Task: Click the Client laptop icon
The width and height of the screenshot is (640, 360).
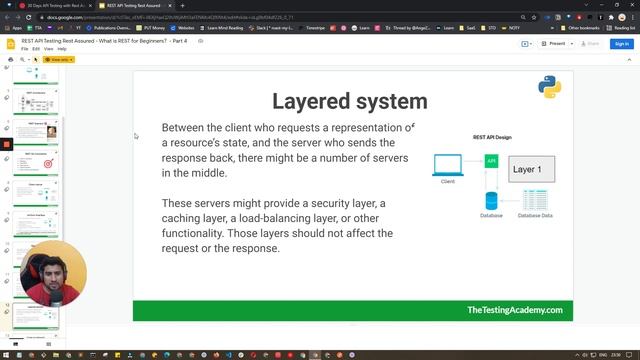Action: tap(448, 165)
